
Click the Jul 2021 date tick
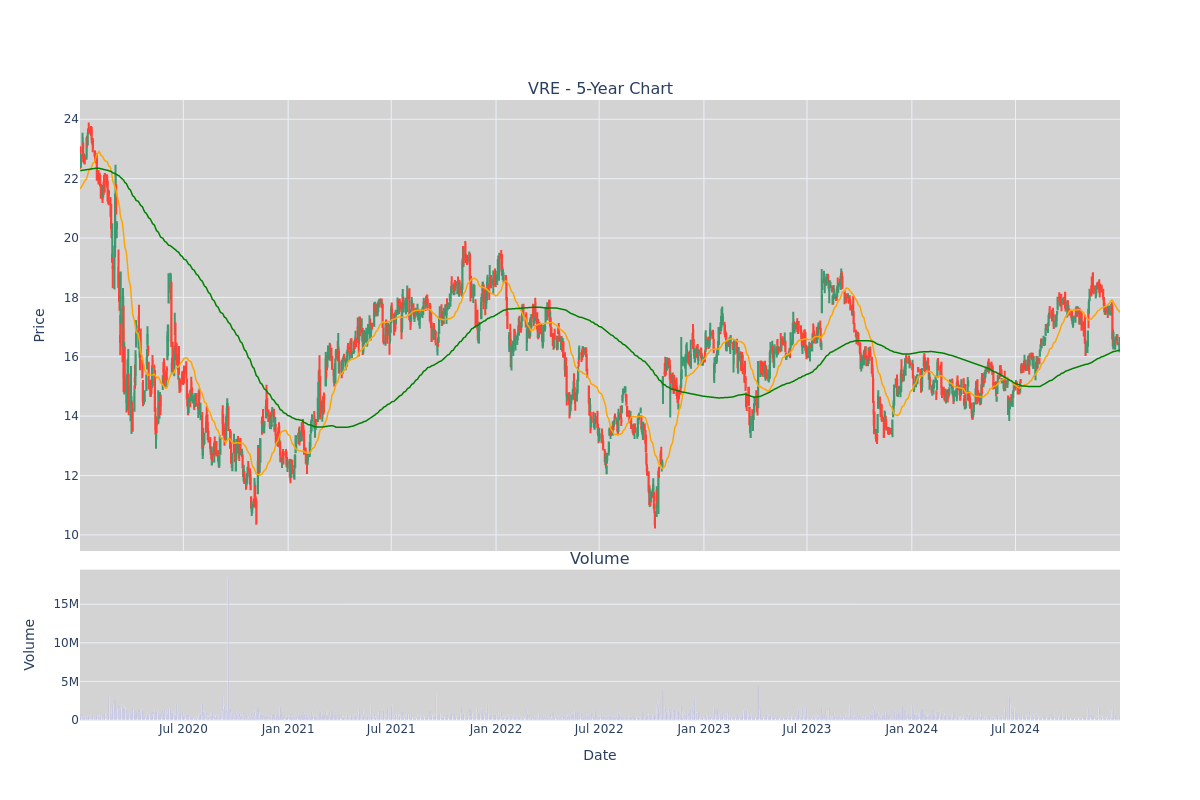391,729
